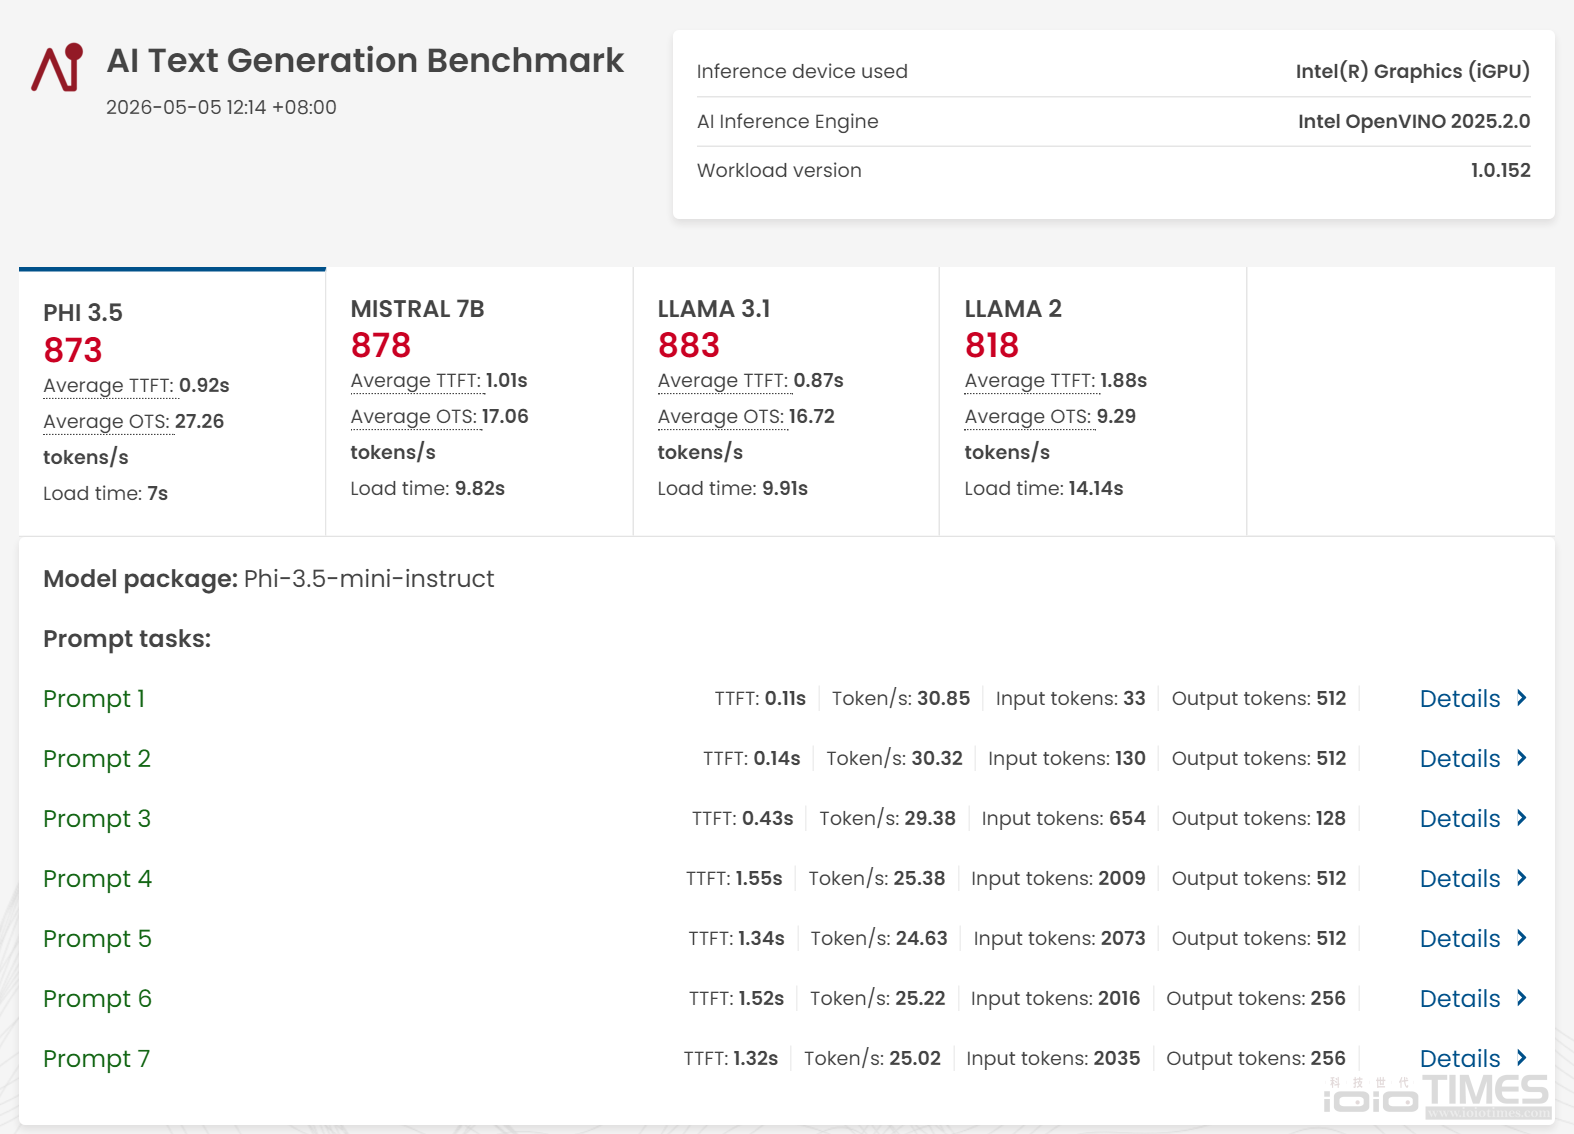
Task: Click the 'Intel(R) Graphics (iGPU)' device value
Action: pyautogui.click(x=1413, y=71)
